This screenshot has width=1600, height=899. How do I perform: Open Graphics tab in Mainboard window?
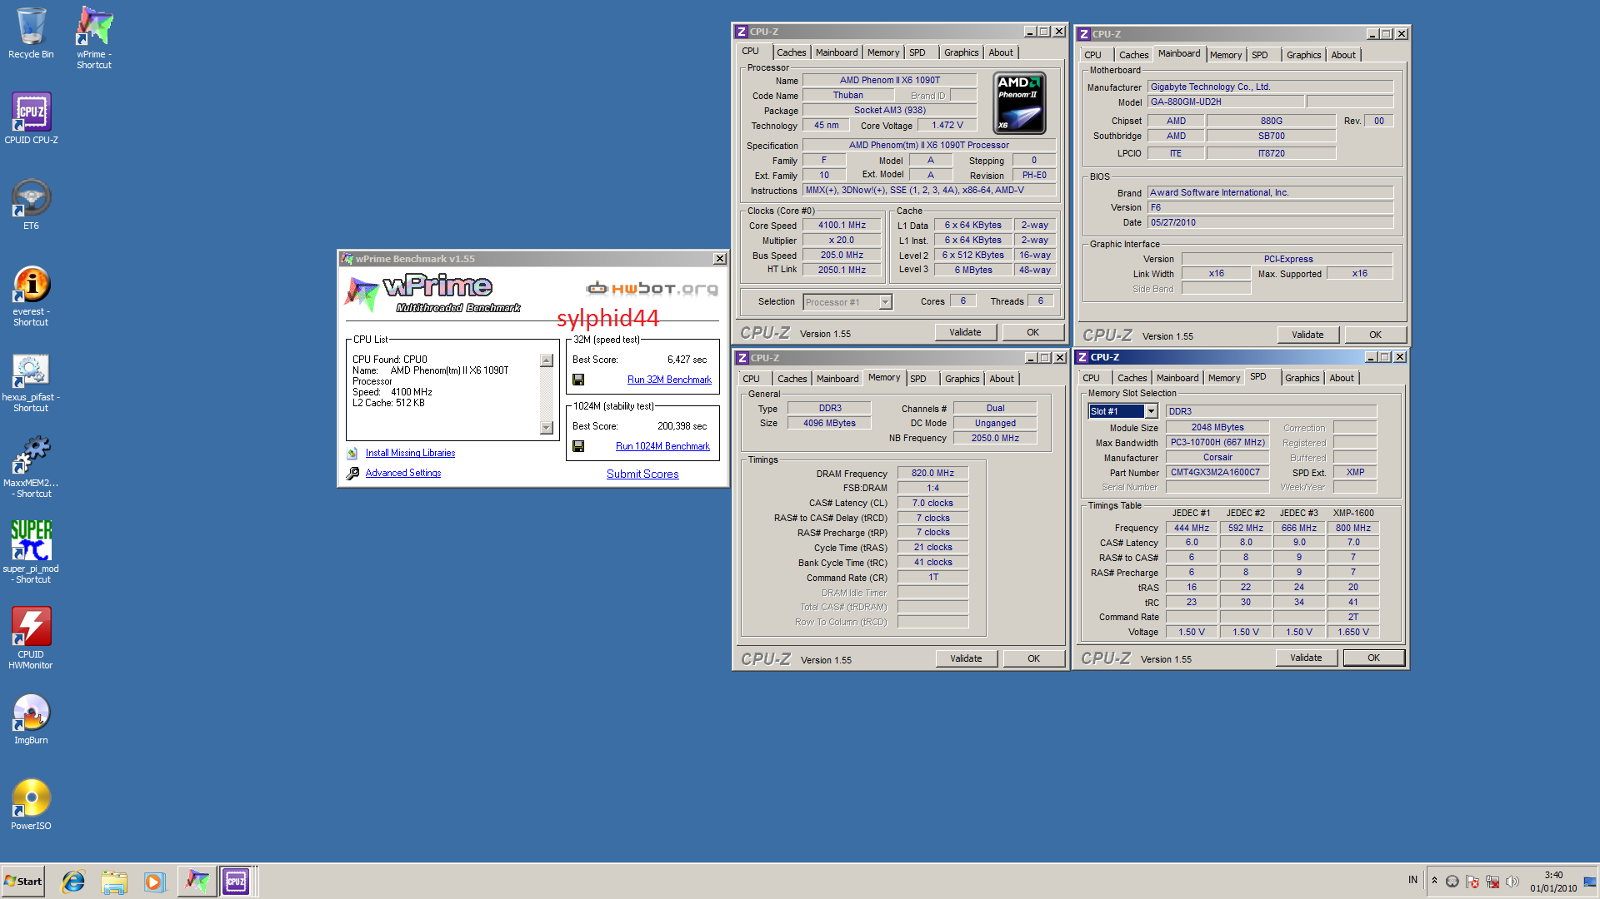pos(1303,55)
